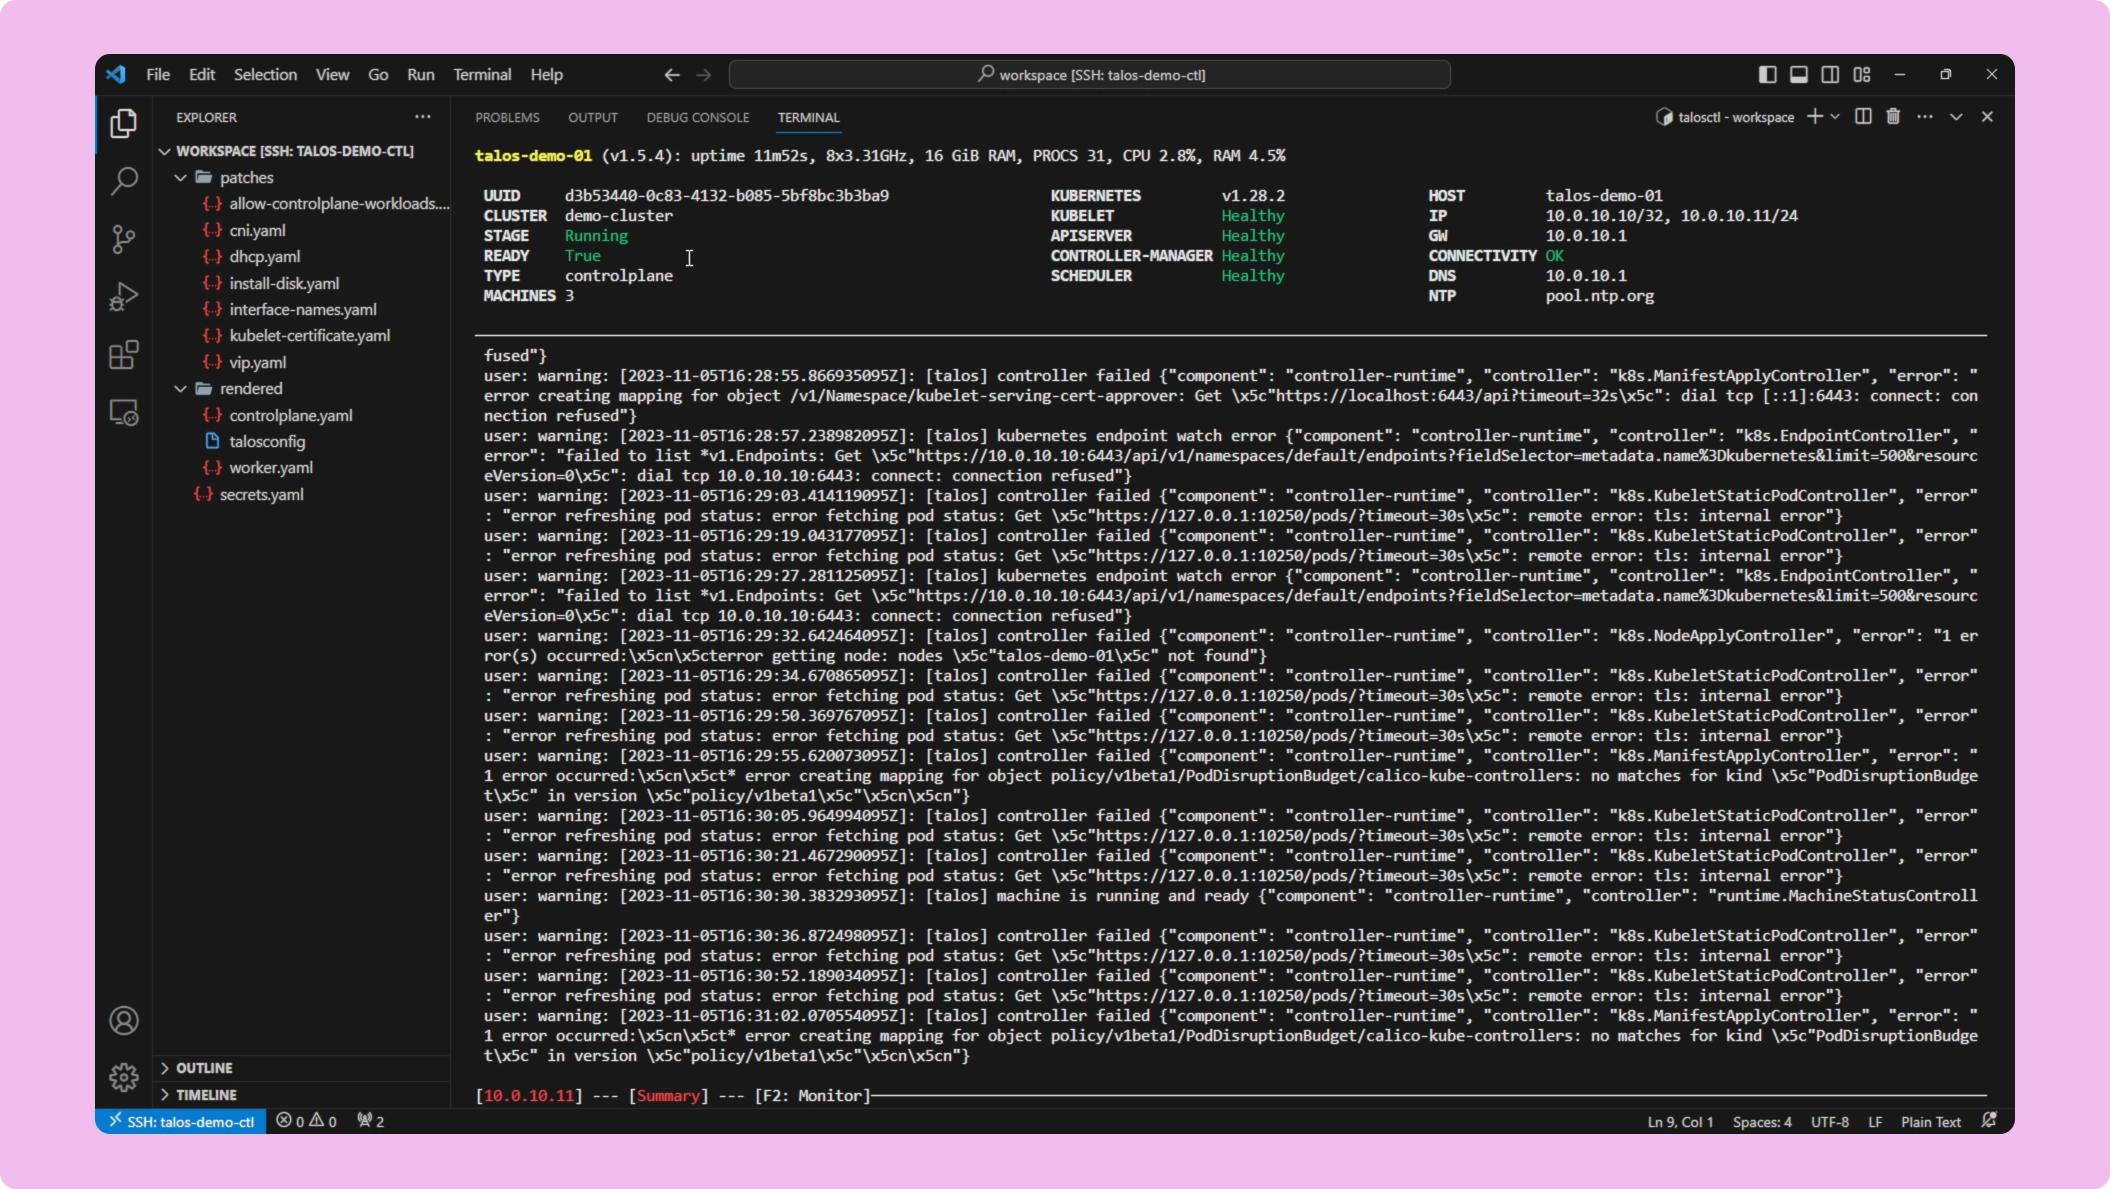Toggle the secondary side bar layout button

tap(1830, 75)
